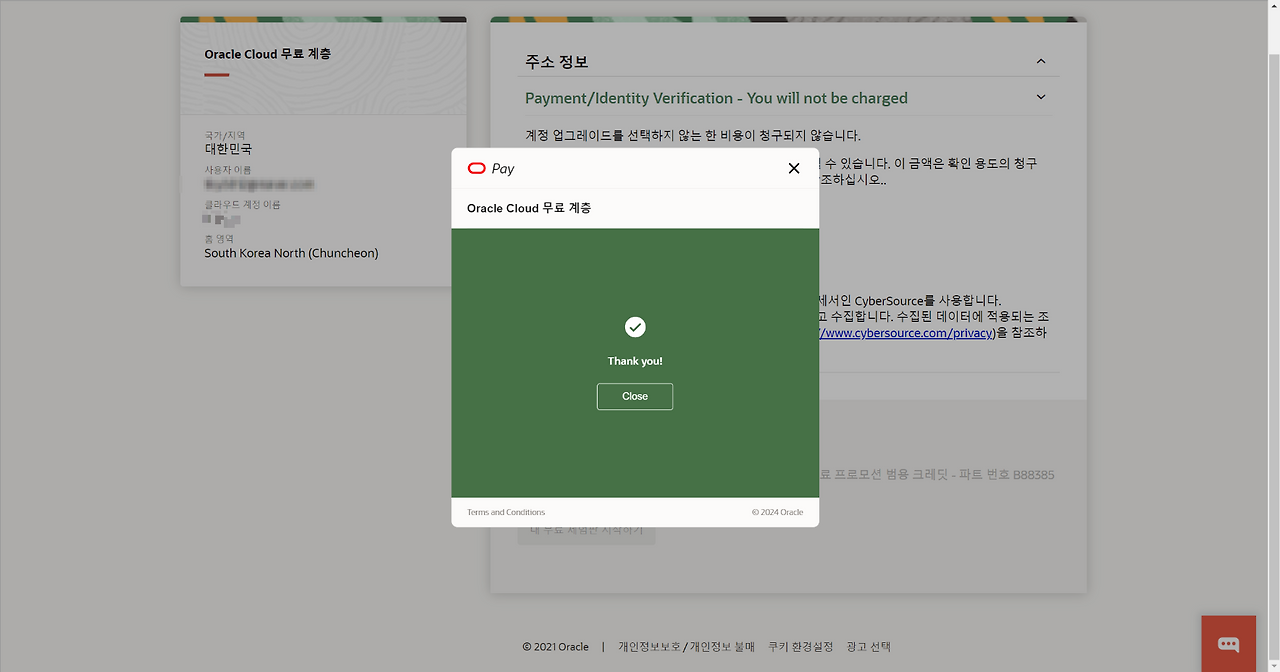Viewport: 1280px width, 672px height.
Task: Expand the Payment/Identity Verification chevron
Action: pos(1041,97)
